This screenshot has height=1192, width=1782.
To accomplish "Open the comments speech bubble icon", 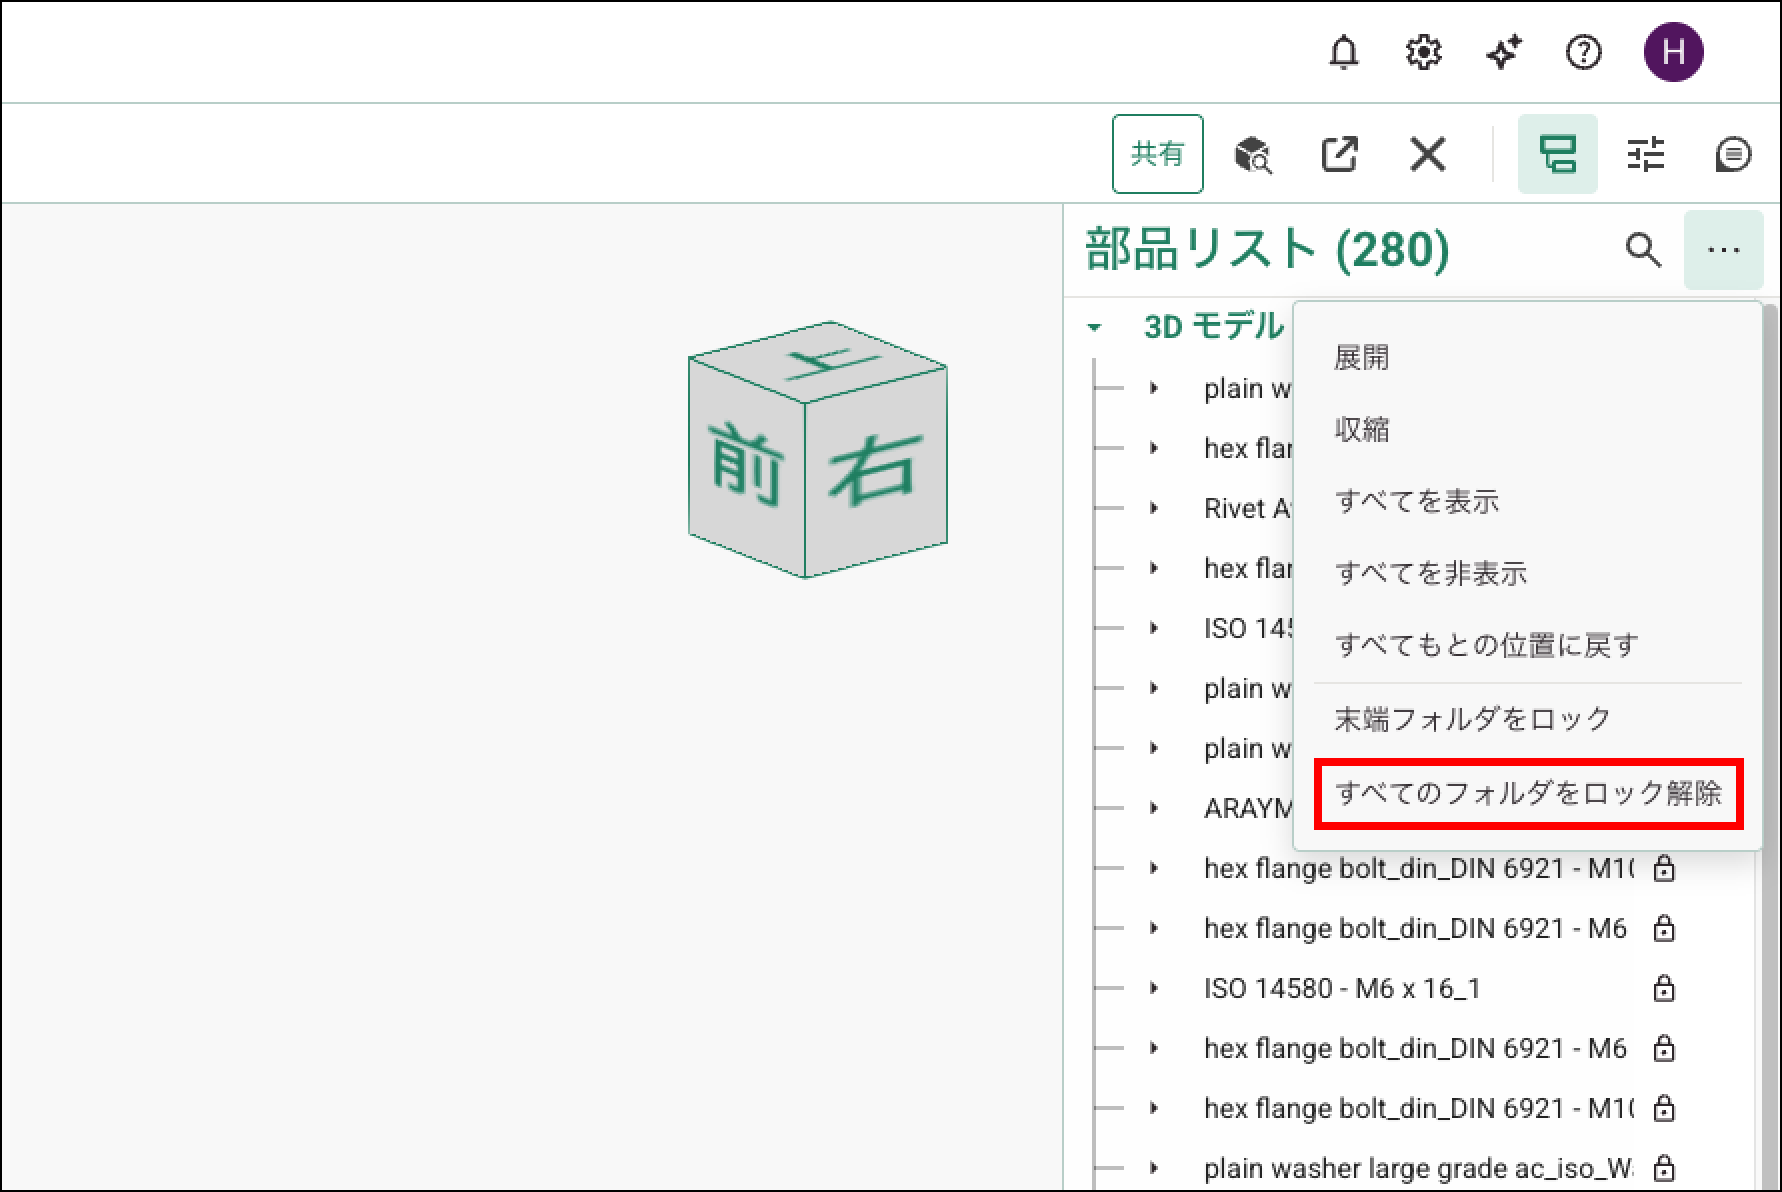I will click(1732, 155).
